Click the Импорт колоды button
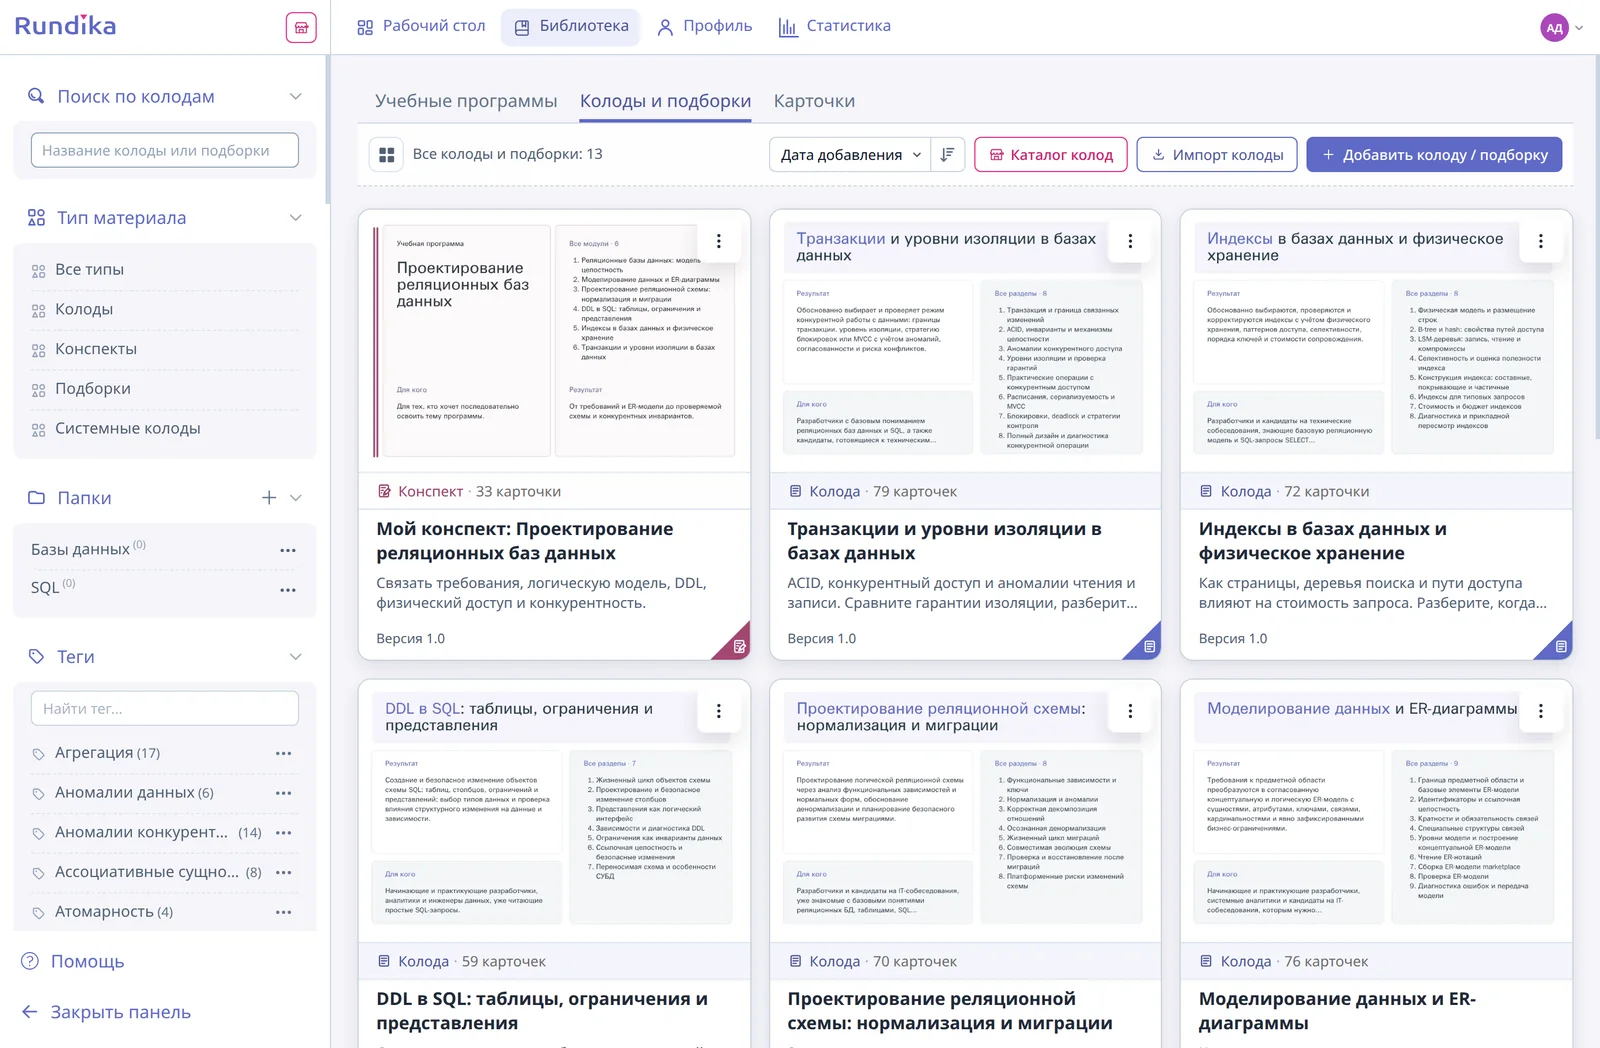The image size is (1600, 1048). (1217, 155)
